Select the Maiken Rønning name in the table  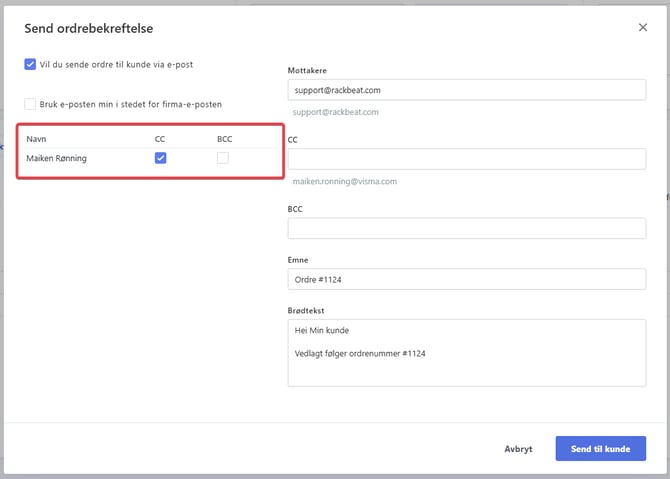(x=57, y=158)
